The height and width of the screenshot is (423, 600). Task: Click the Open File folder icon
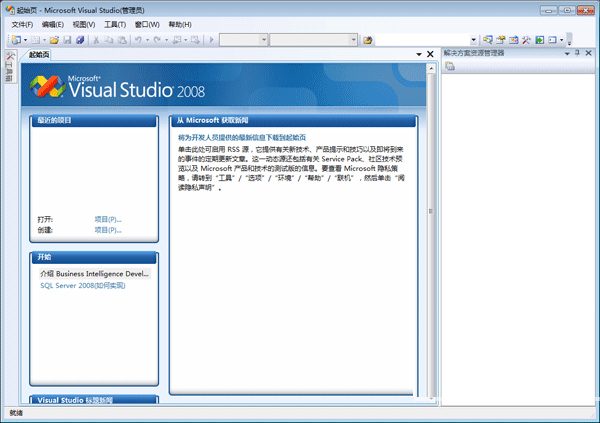coord(54,39)
